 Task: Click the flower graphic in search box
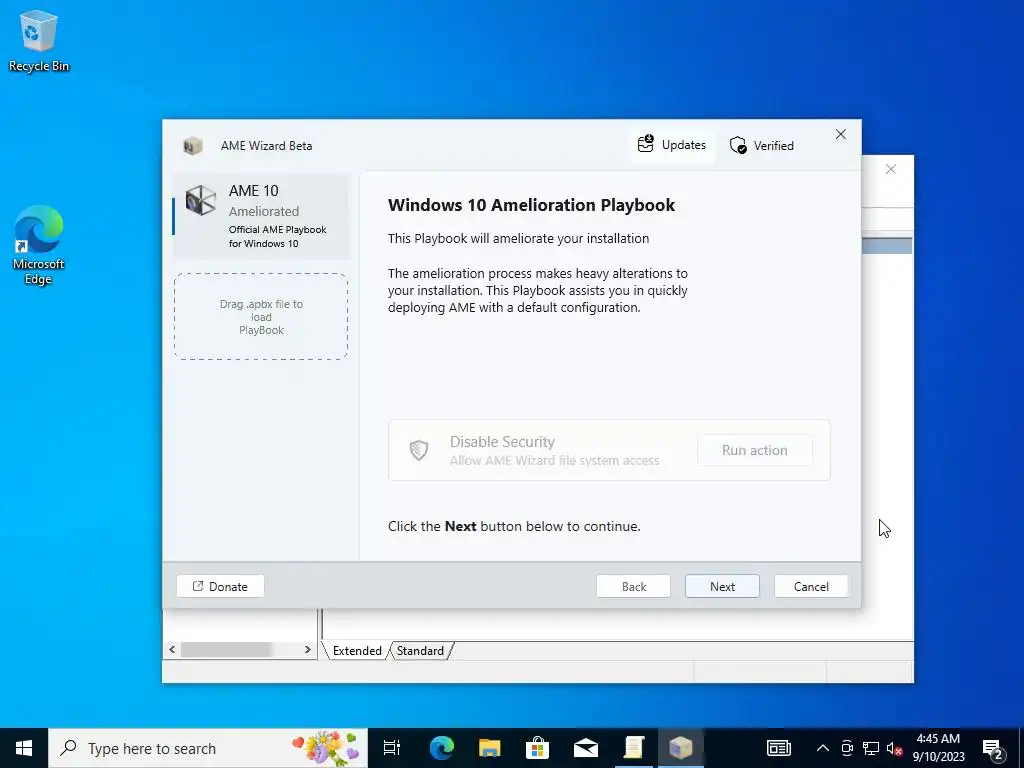(x=325, y=748)
